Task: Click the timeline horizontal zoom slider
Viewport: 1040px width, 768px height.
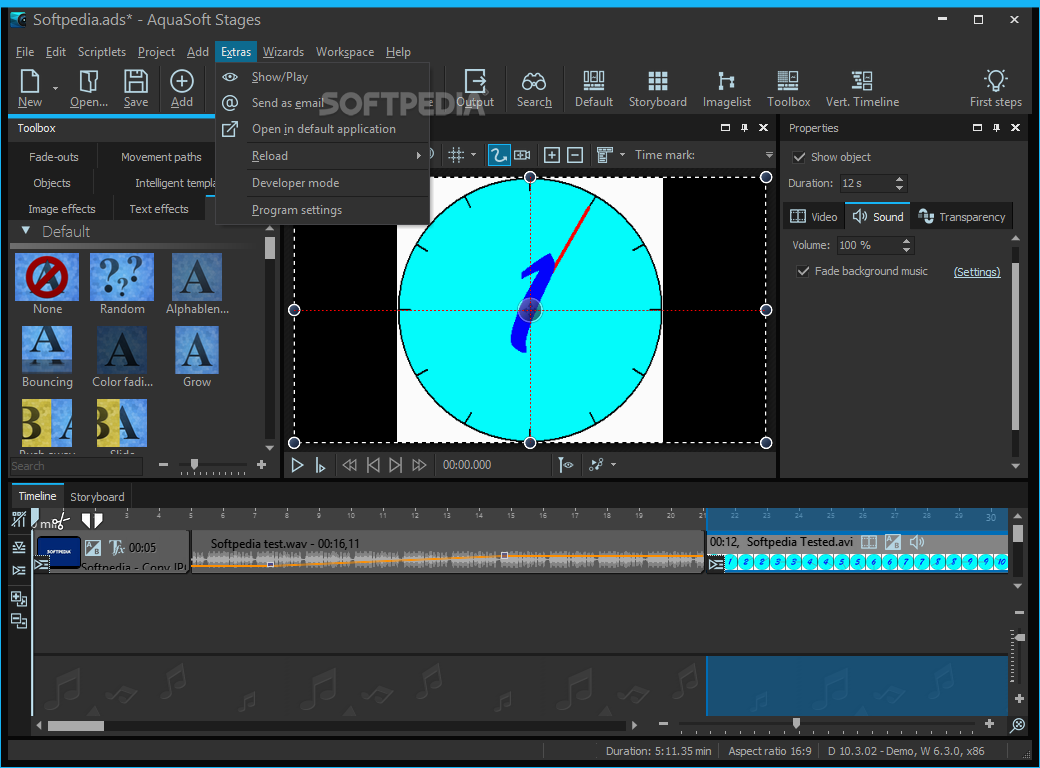Action: (796, 724)
